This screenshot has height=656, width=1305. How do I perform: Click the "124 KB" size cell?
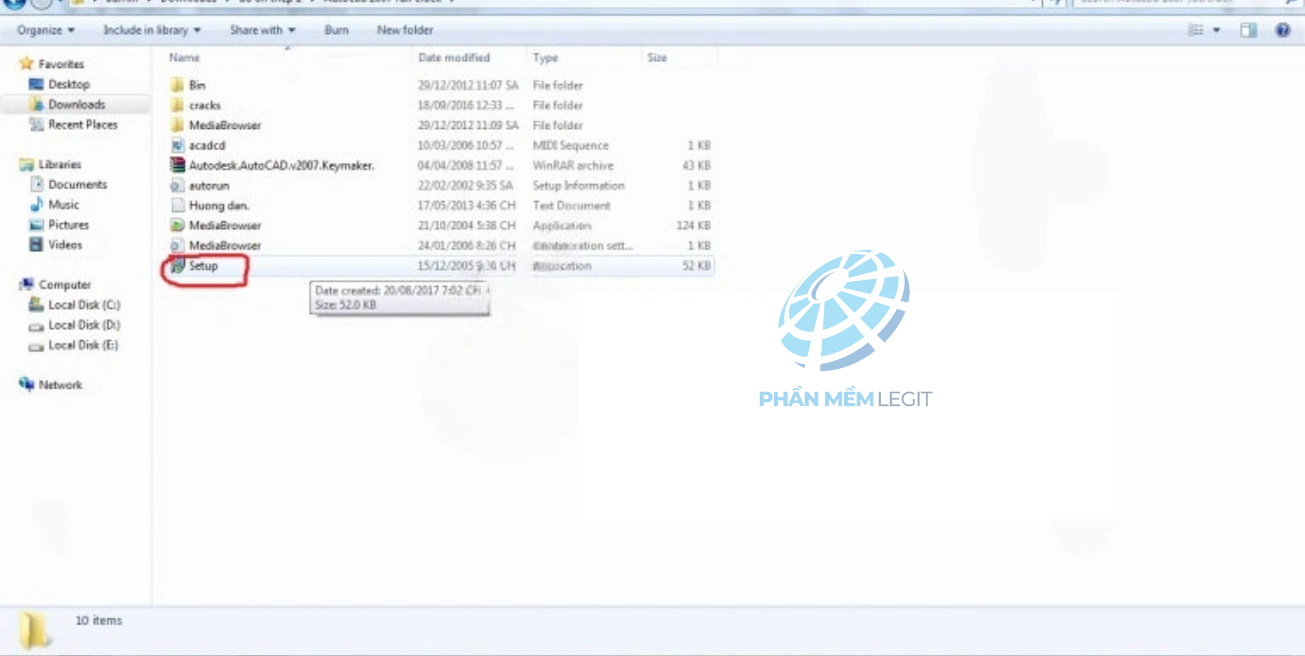(694, 225)
